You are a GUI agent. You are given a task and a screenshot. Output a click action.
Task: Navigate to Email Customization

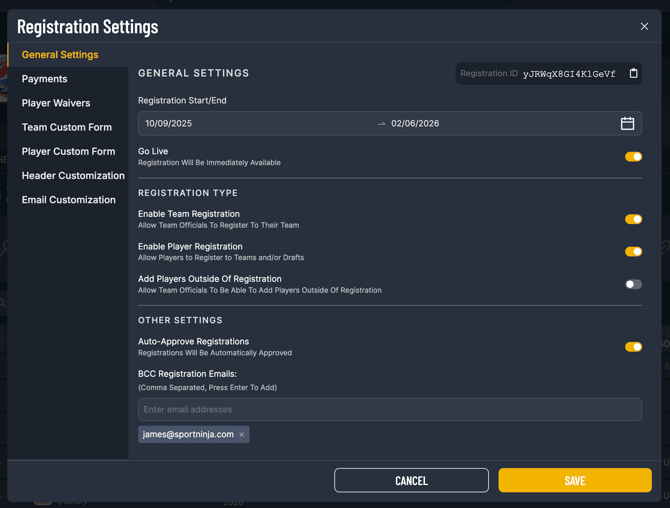pos(69,200)
